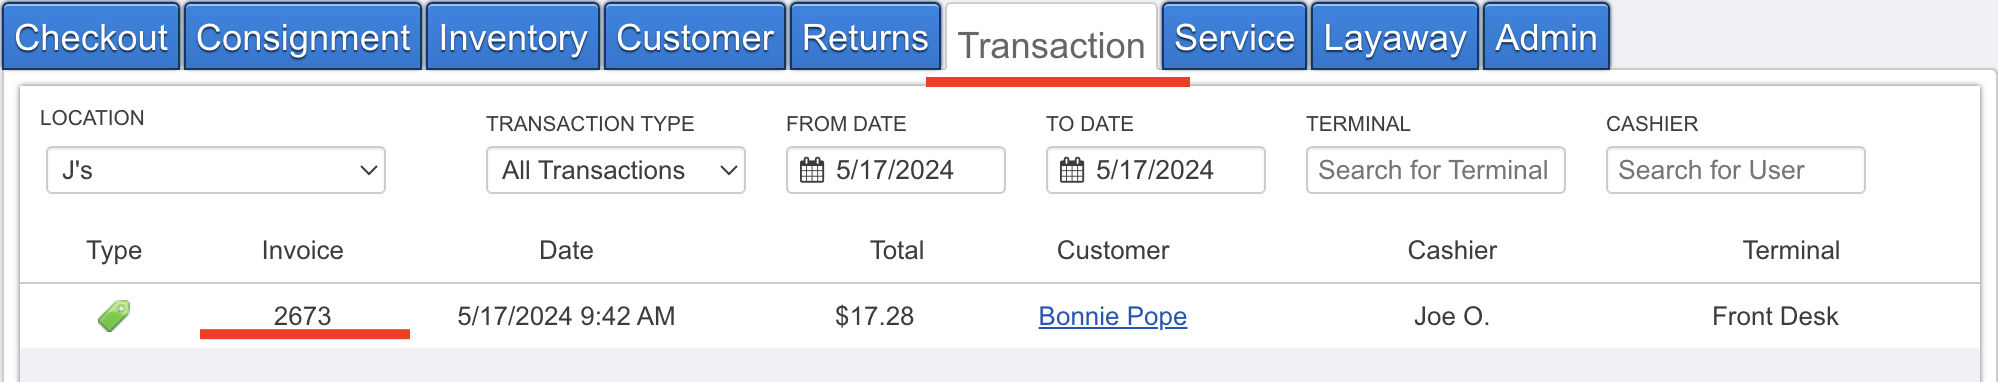1998x382 pixels.
Task: Click the green tag icon for invoice 2673
Action: coord(114,316)
